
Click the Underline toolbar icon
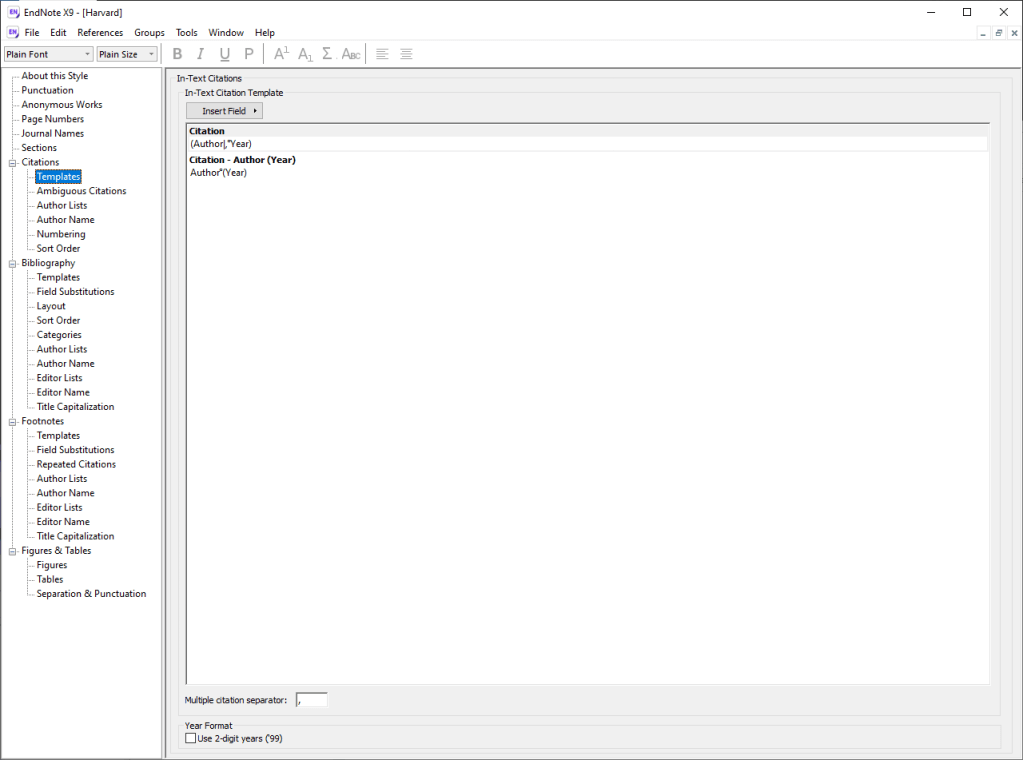225,54
